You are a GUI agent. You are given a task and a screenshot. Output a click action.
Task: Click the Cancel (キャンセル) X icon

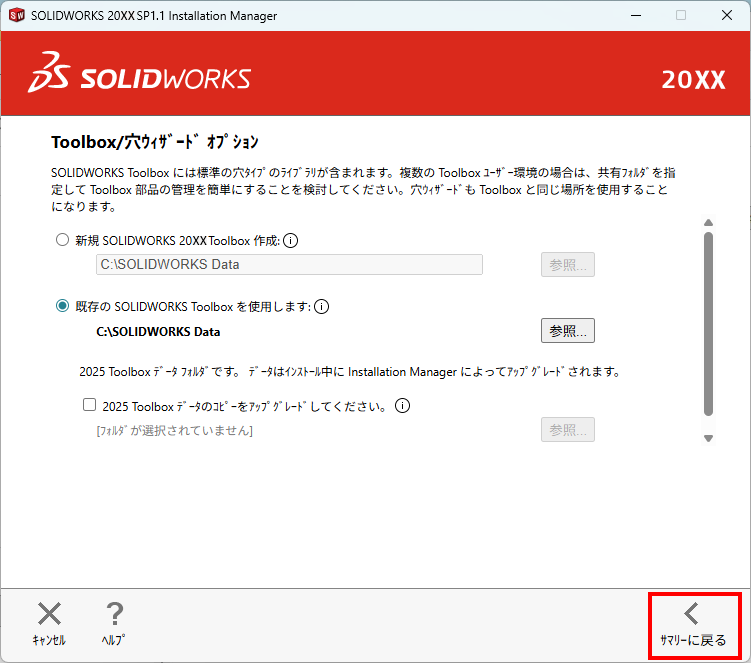pyautogui.click(x=49, y=614)
